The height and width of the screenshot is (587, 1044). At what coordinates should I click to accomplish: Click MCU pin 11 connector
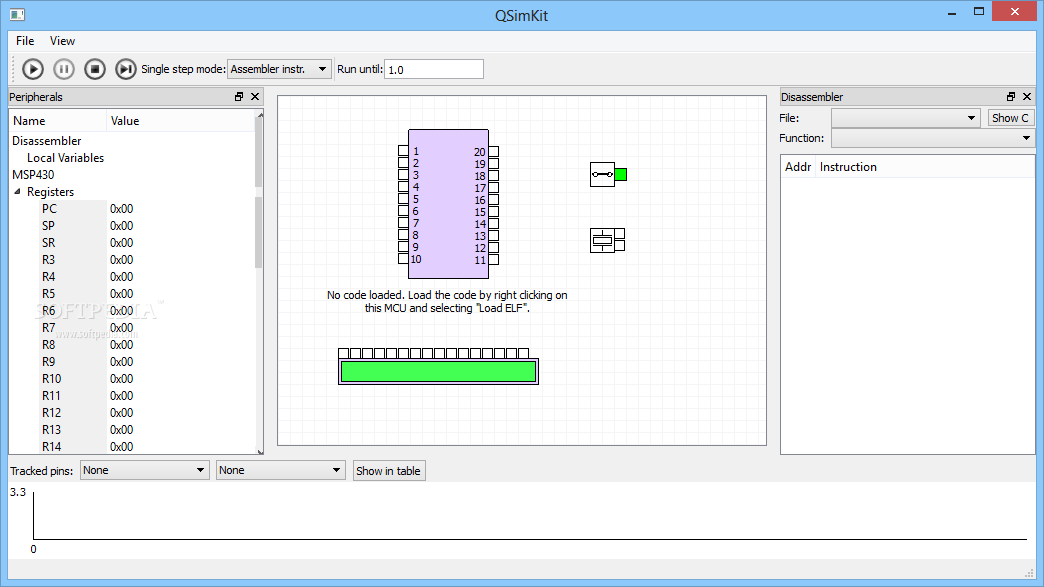(x=493, y=260)
